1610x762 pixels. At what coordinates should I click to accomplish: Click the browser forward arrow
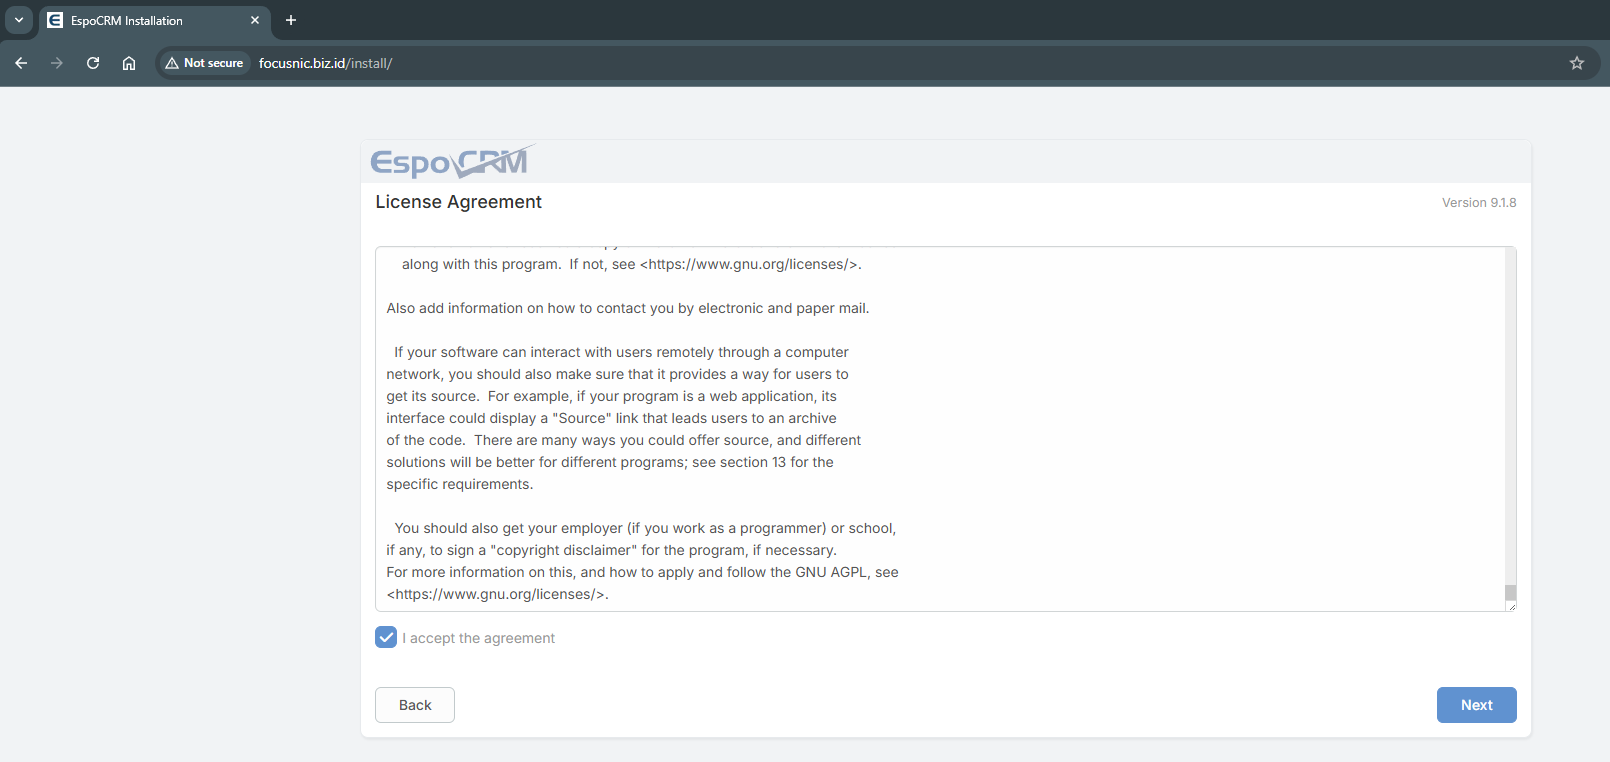57,63
